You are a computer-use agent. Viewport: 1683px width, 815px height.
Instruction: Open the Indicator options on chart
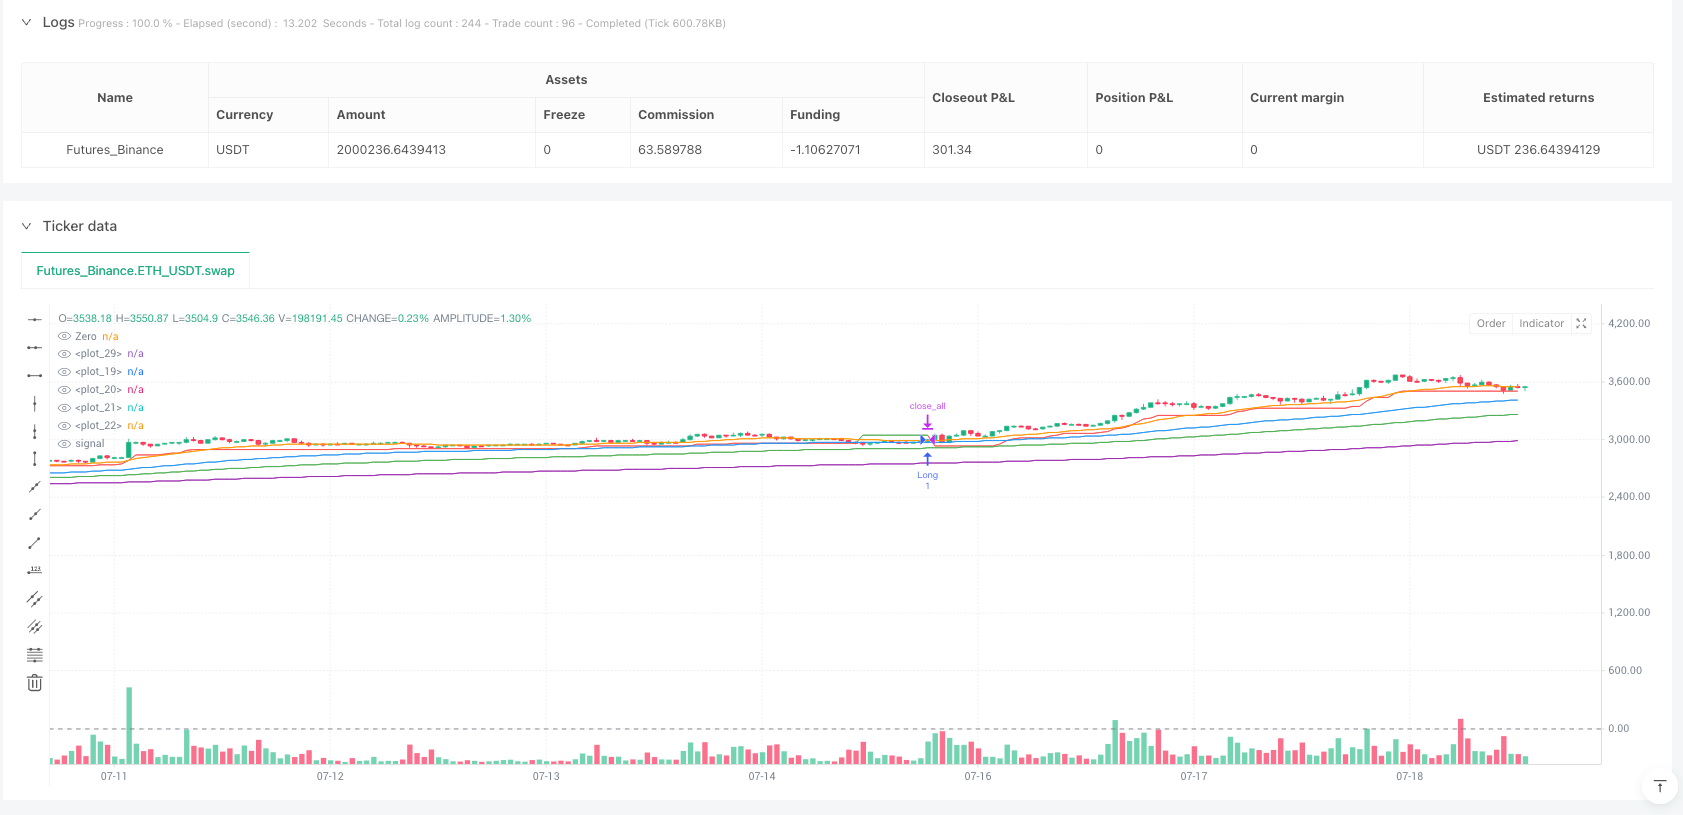pyautogui.click(x=1541, y=324)
